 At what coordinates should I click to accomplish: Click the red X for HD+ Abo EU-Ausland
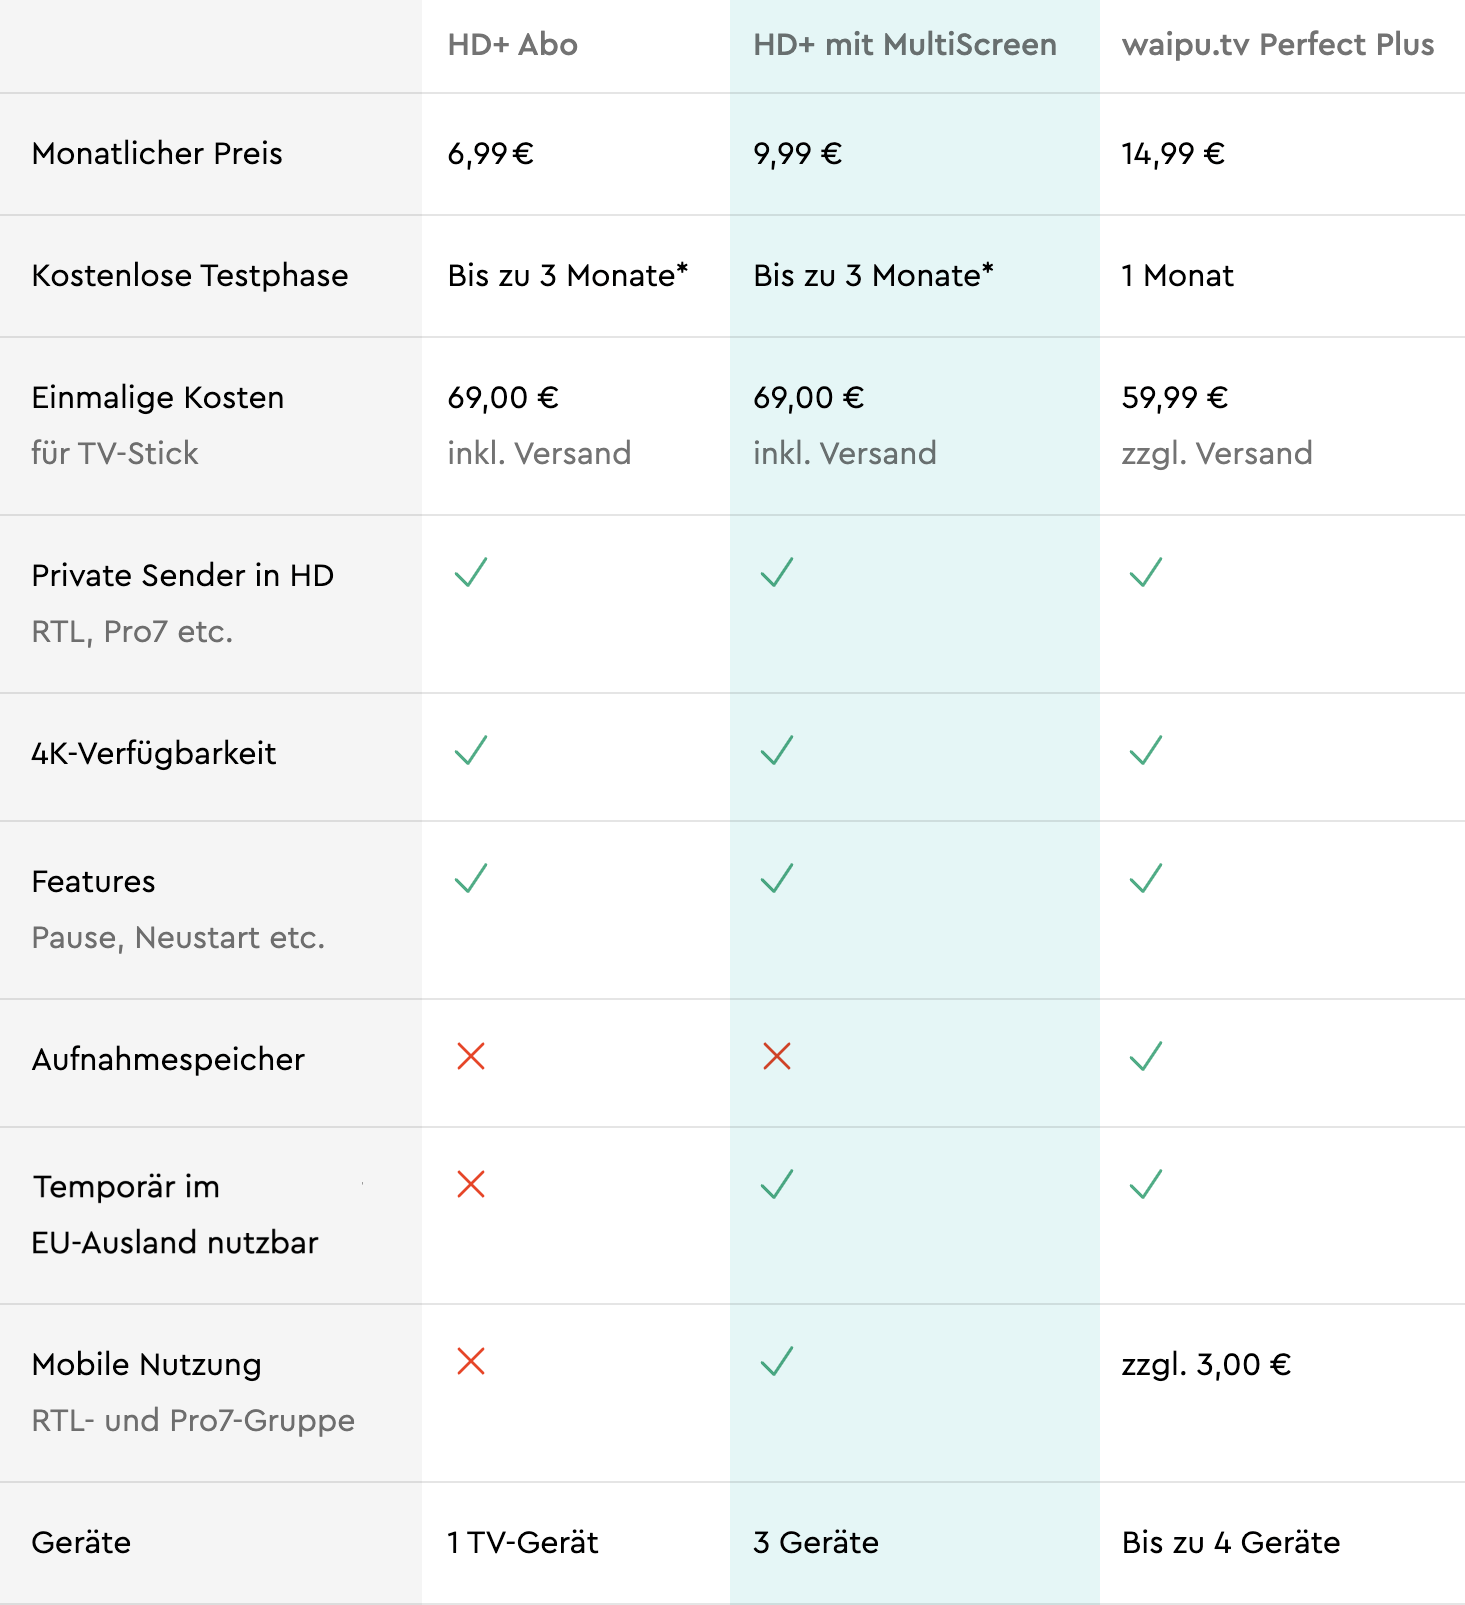click(470, 1184)
